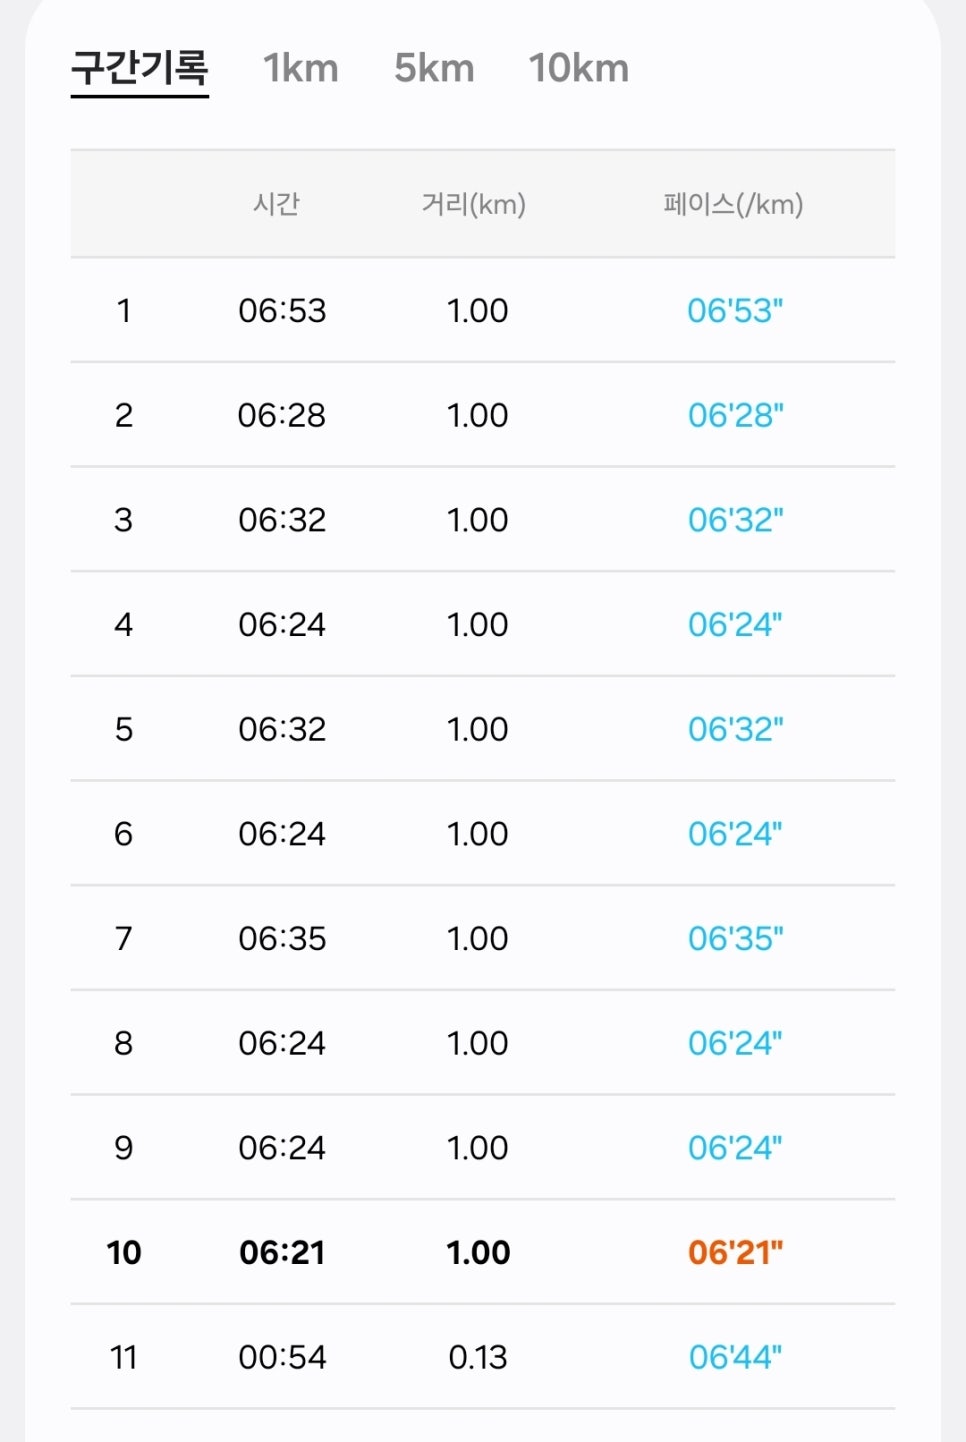Tap the 06'28" pace in row 2

click(x=735, y=415)
